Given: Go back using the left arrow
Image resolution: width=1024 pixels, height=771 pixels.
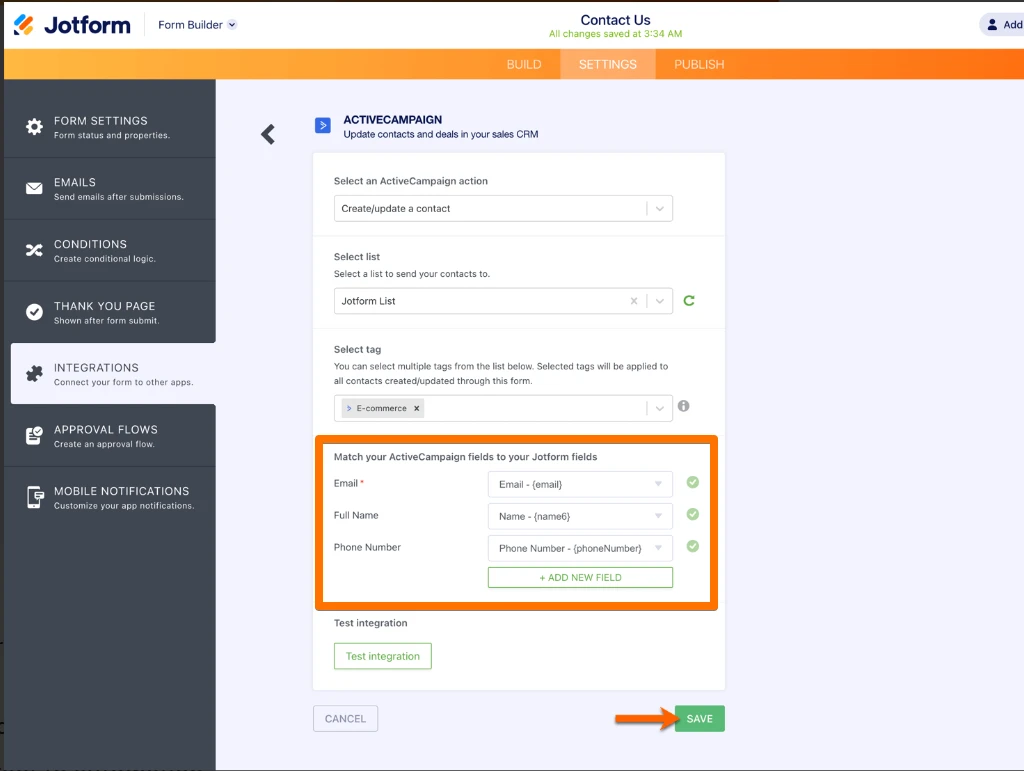Looking at the screenshot, I should pyautogui.click(x=268, y=132).
